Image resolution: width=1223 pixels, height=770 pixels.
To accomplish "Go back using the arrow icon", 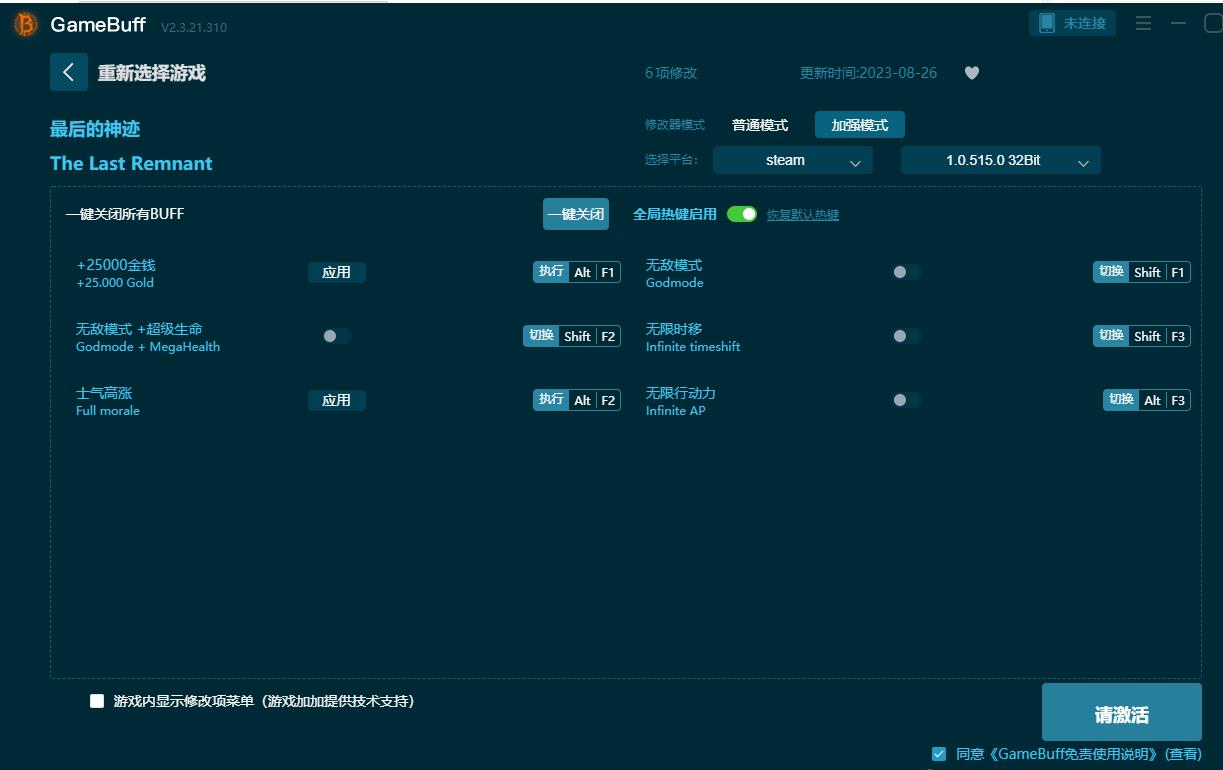I will pyautogui.click(x=68, y=72).
